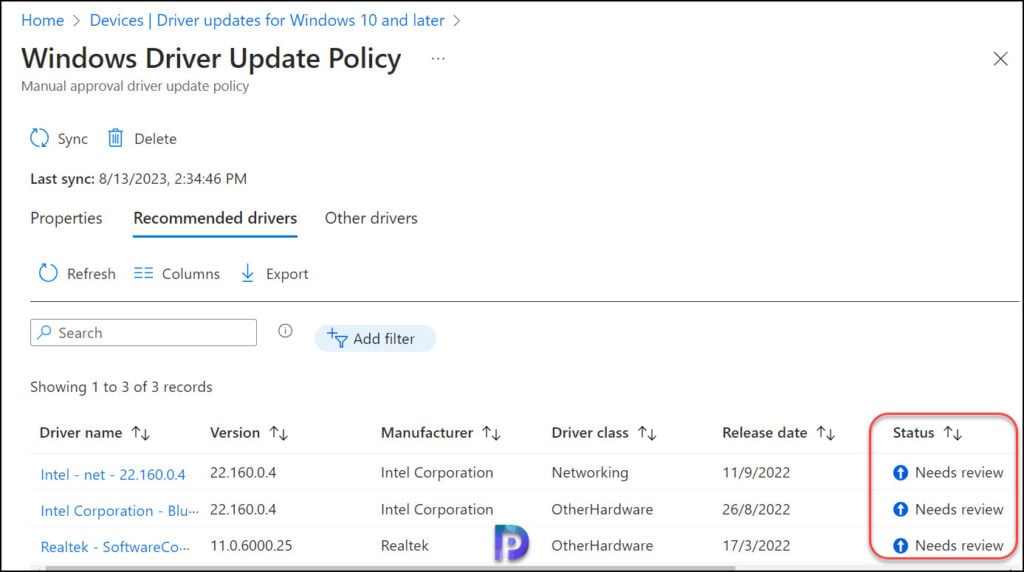The height and width of the screenshot is (572, 1024).
Task: Open the Intel - net - 22.160.0.4 driver
Action: (x=113, y=475)
